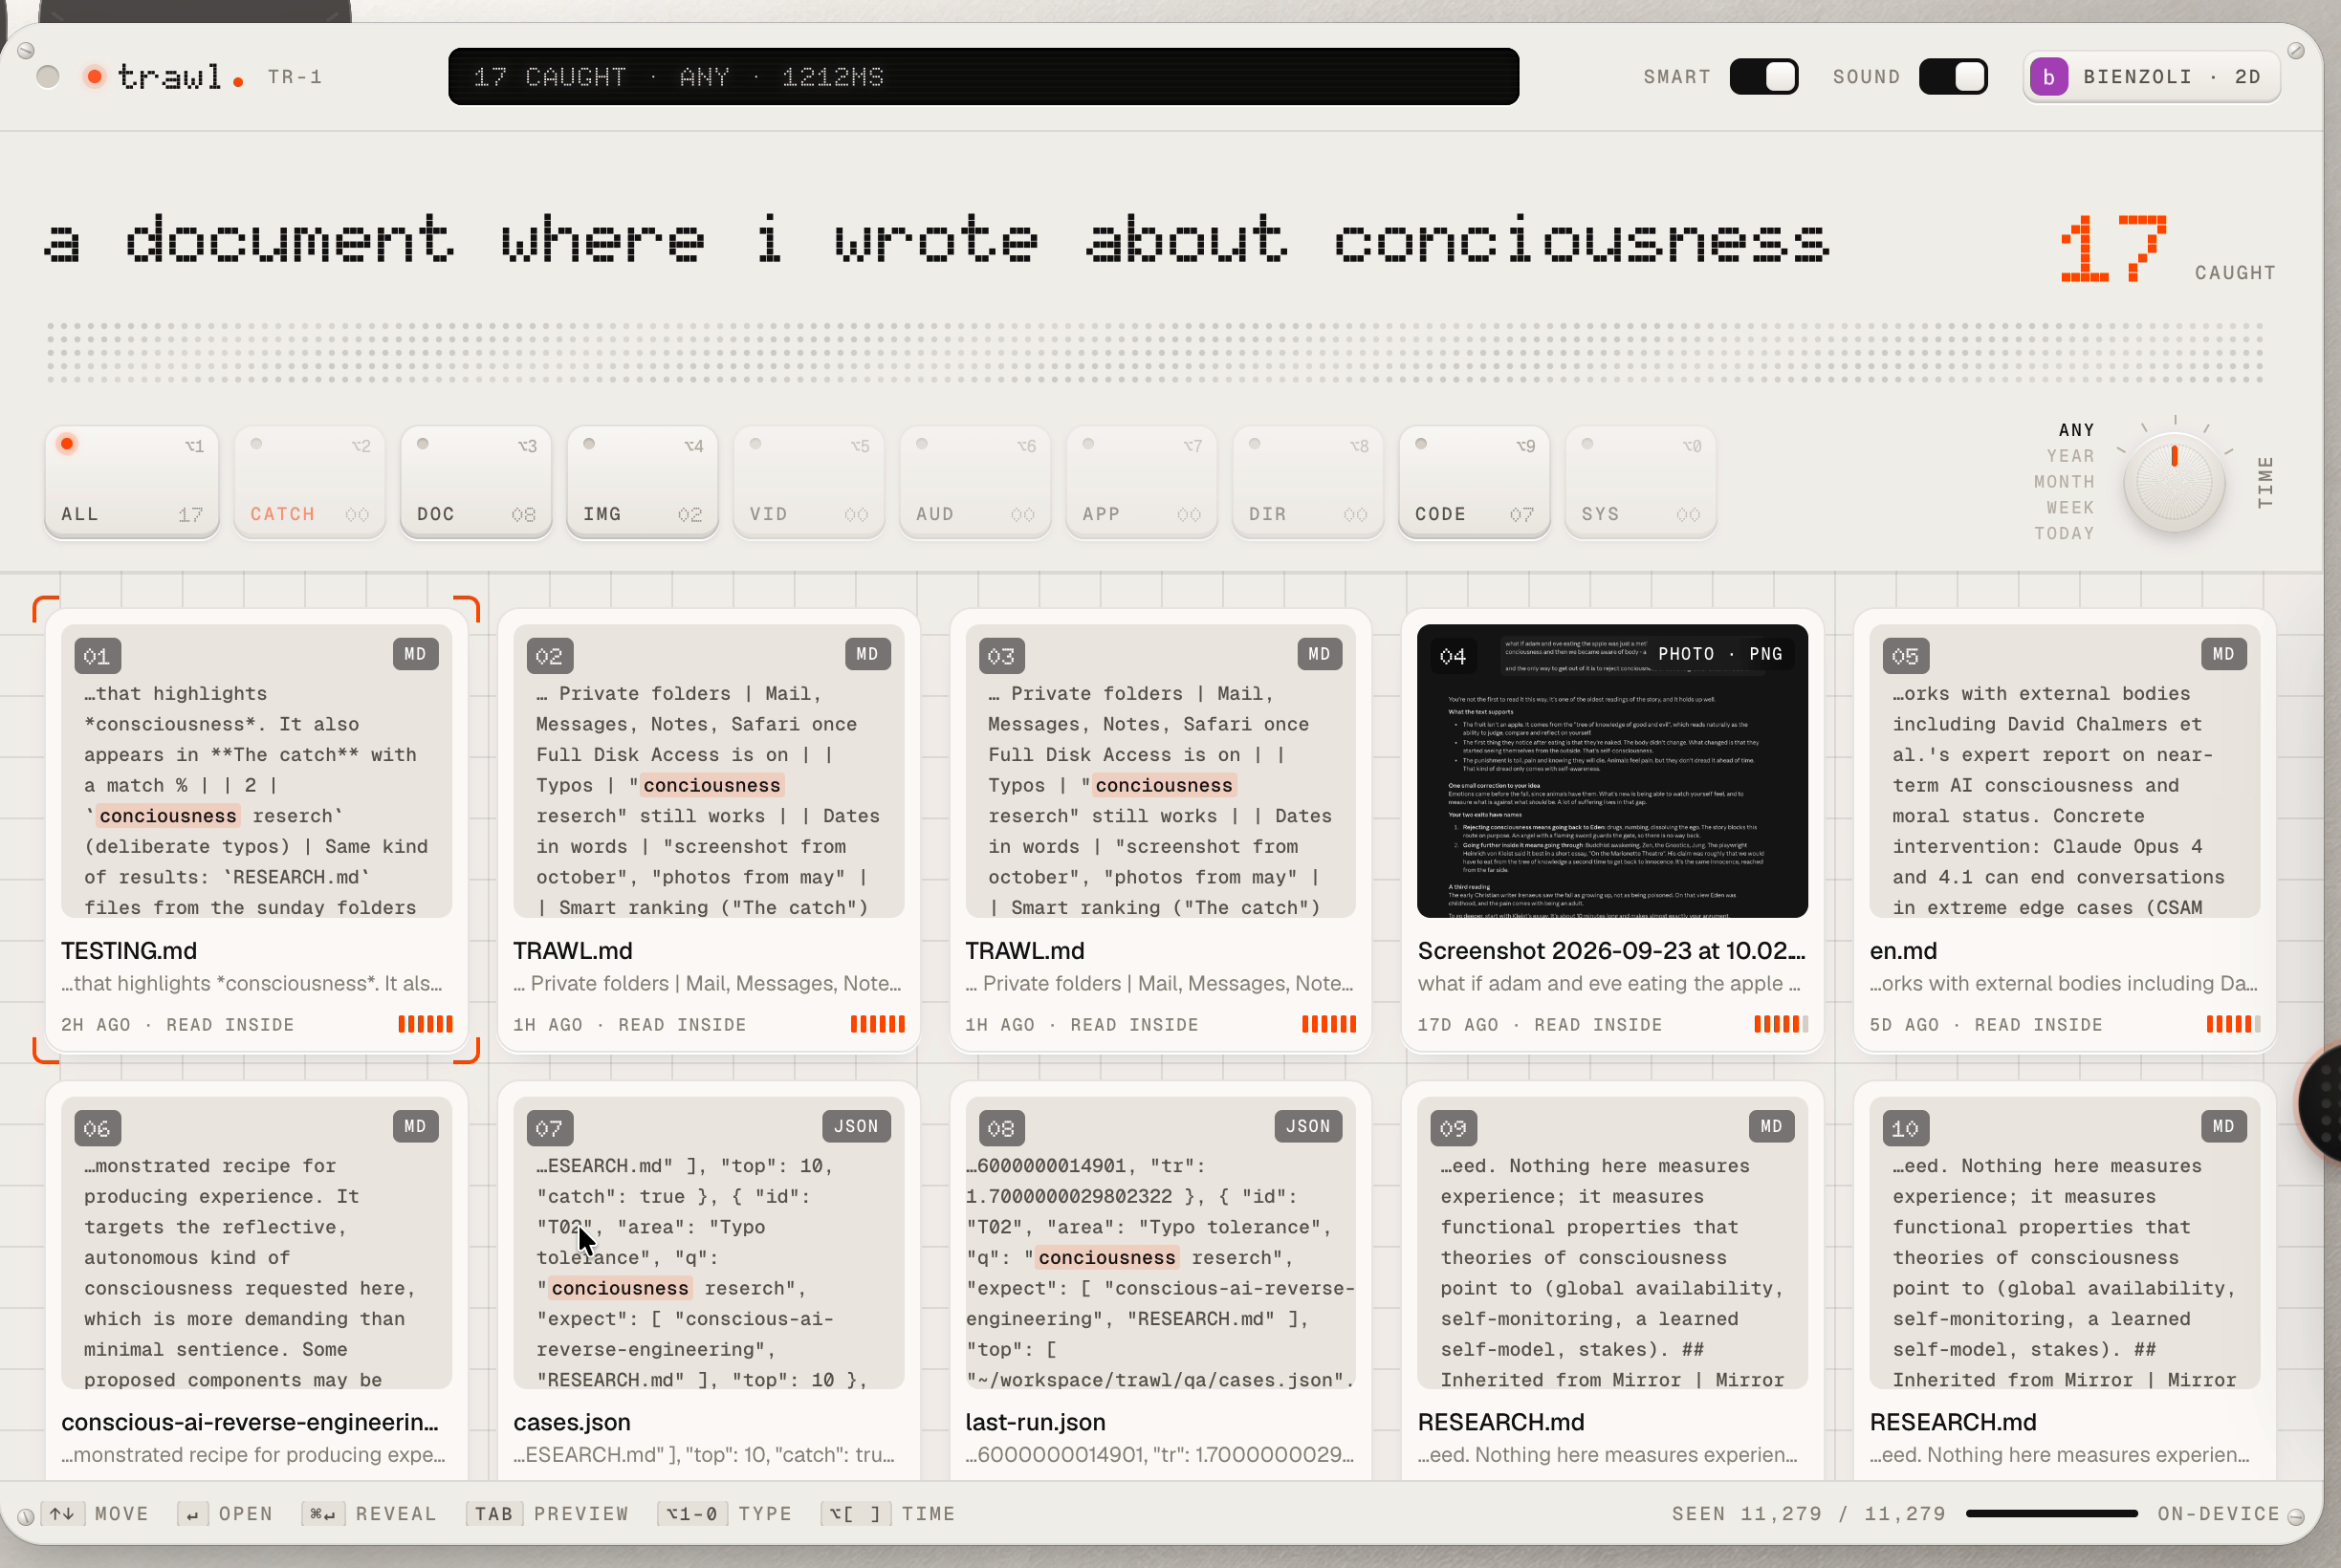Image resolution: width=2341 pixels, height=1568 pixels.
Task: Toggle the SMART switch
Action: click(1764, 77)
